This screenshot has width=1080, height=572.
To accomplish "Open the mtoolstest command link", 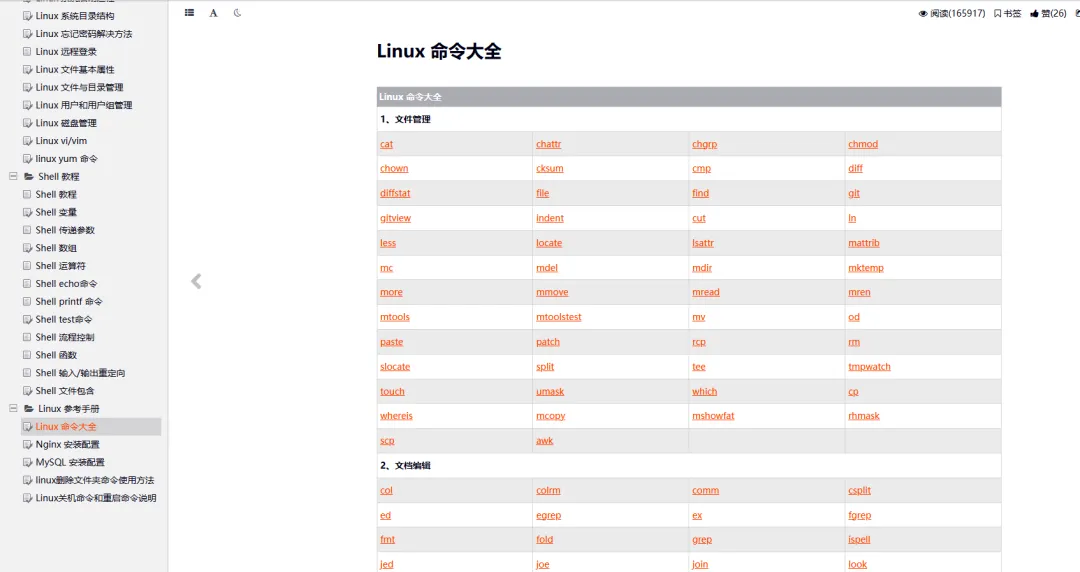I will click(x=559, y=317).
